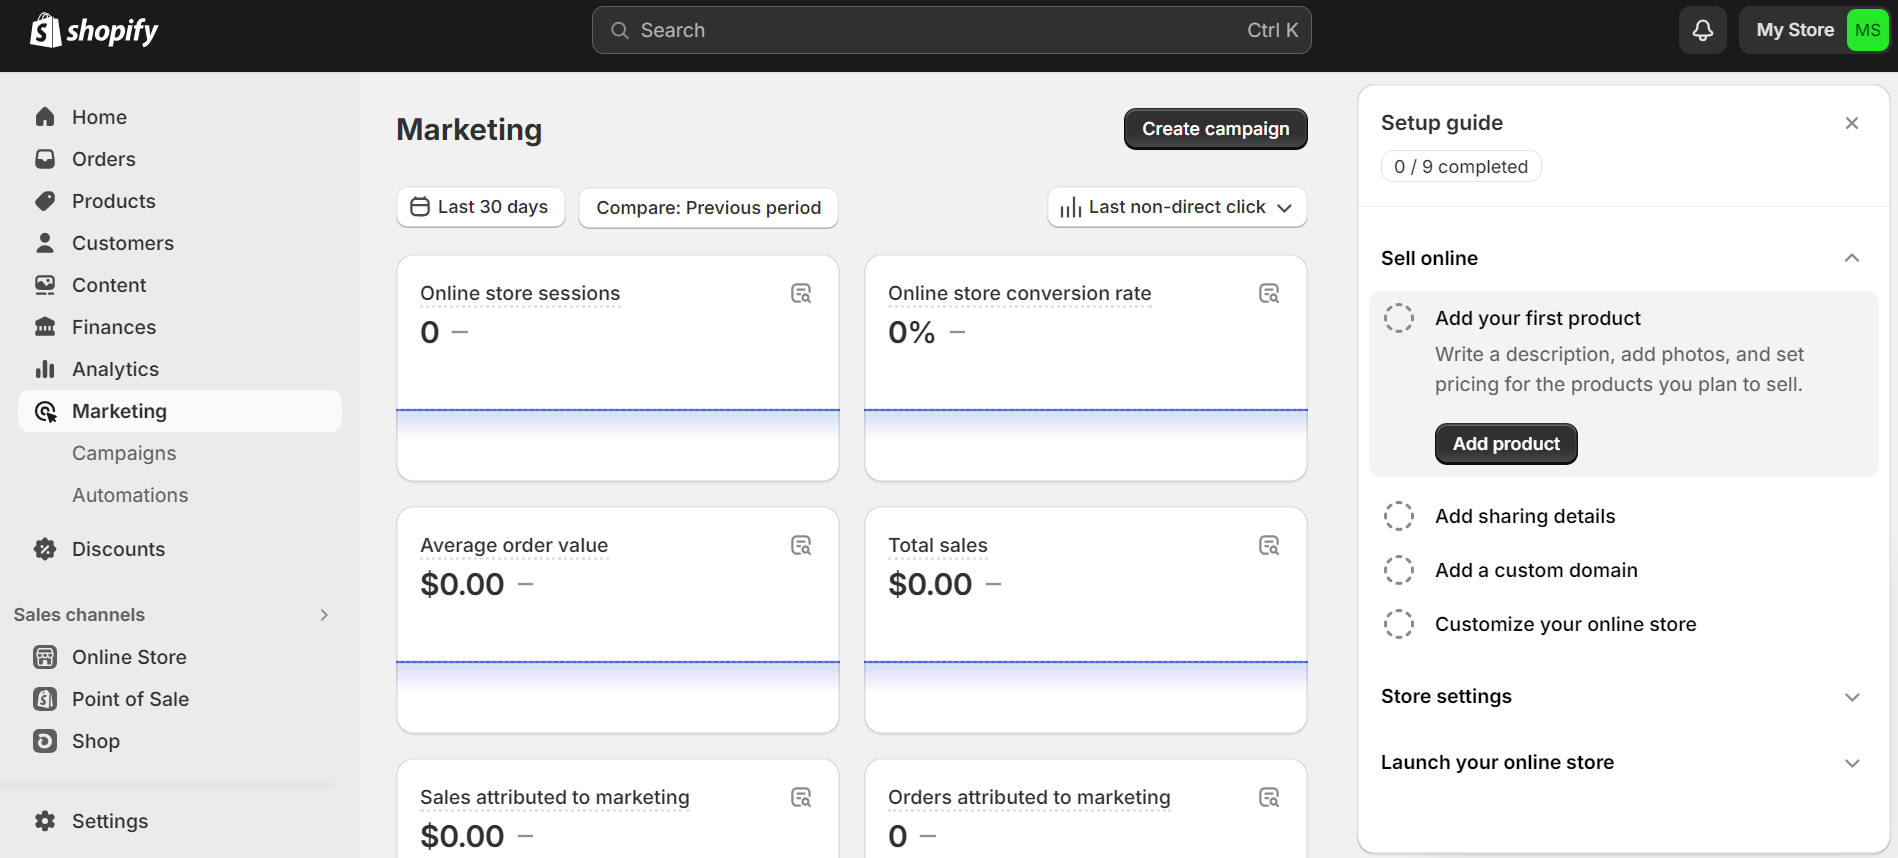This screenshot has height=858, width=1898.
Task: Click the Discounts badge icon
Action: pyautogui.click(x=45, y=549)
